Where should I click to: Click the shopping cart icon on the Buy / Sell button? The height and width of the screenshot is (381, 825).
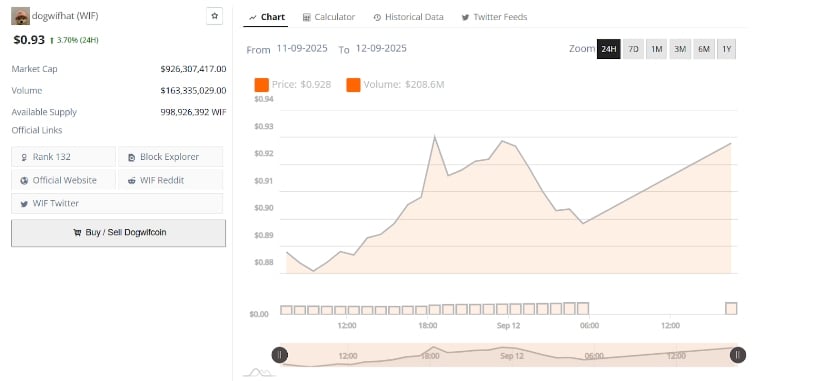(x=77, y=233)
